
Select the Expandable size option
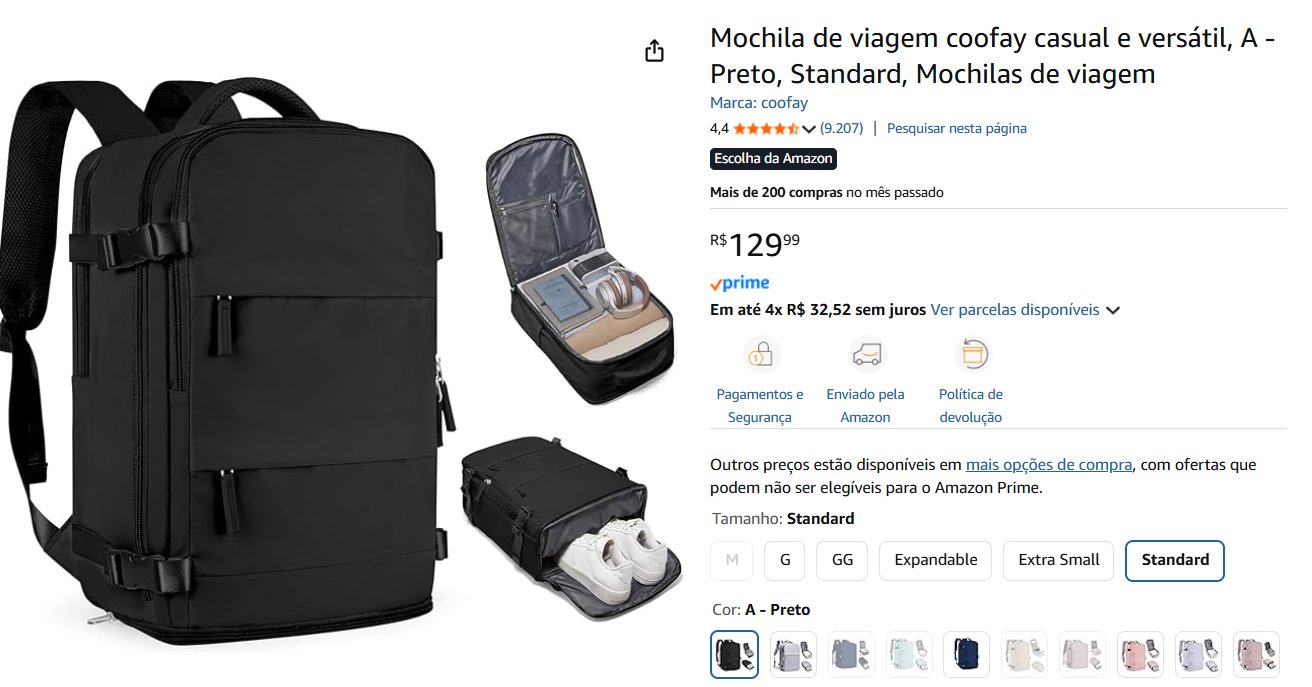[935, 560]
